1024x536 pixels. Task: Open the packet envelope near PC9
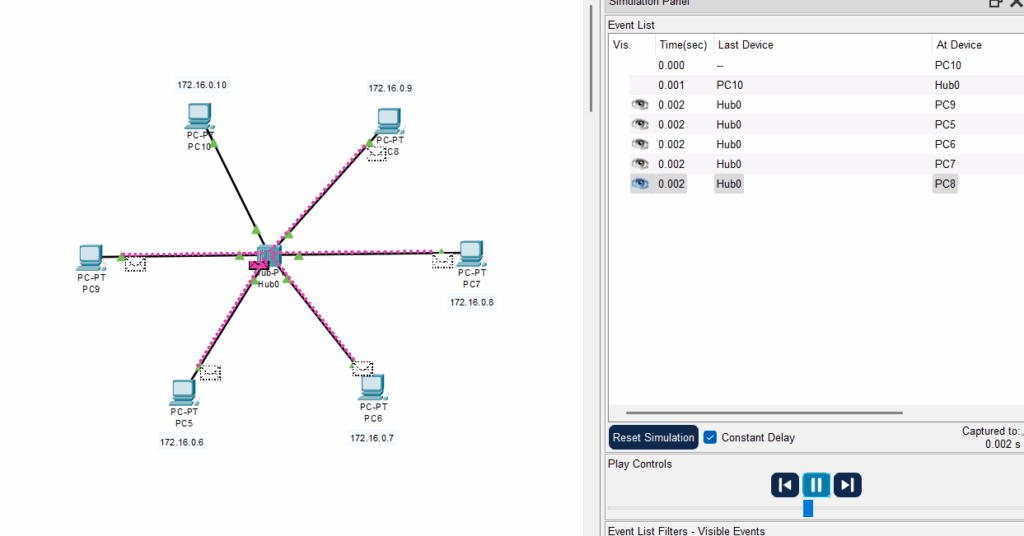point(135,264)
